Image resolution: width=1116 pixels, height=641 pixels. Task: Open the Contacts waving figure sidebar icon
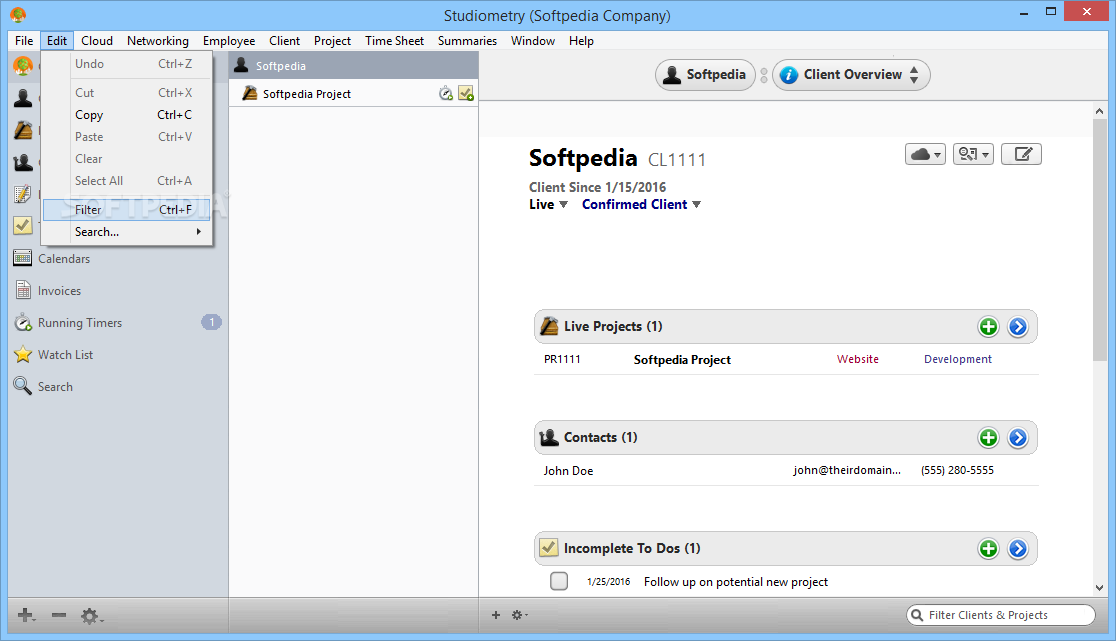[23, 162]
